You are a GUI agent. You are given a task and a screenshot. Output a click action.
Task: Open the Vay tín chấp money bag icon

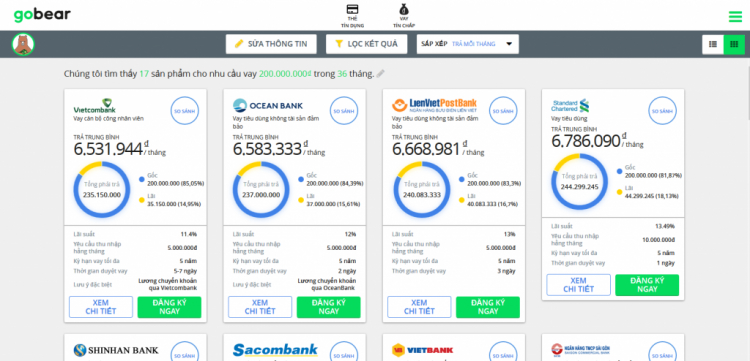[x=404, y=16]
